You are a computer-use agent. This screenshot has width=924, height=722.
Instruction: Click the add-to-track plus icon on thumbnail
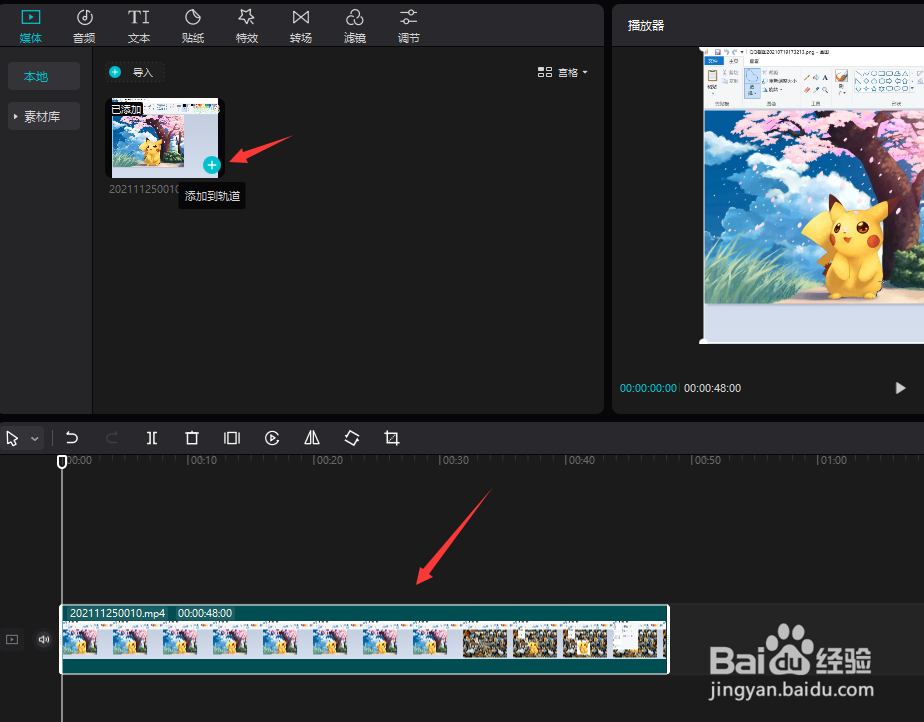click(212, 165)
